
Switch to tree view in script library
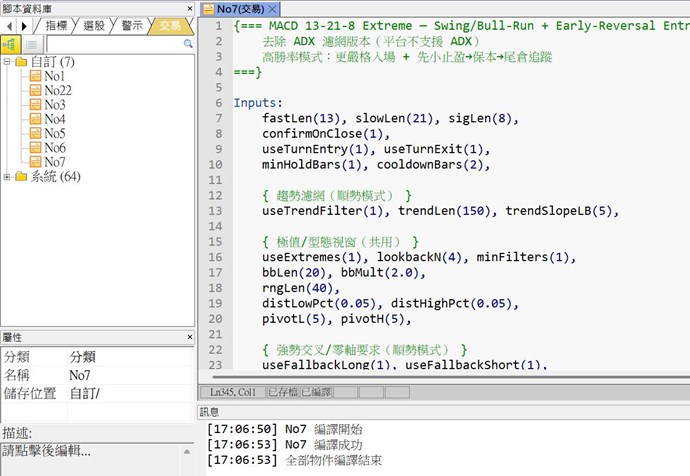click(12, 44)
